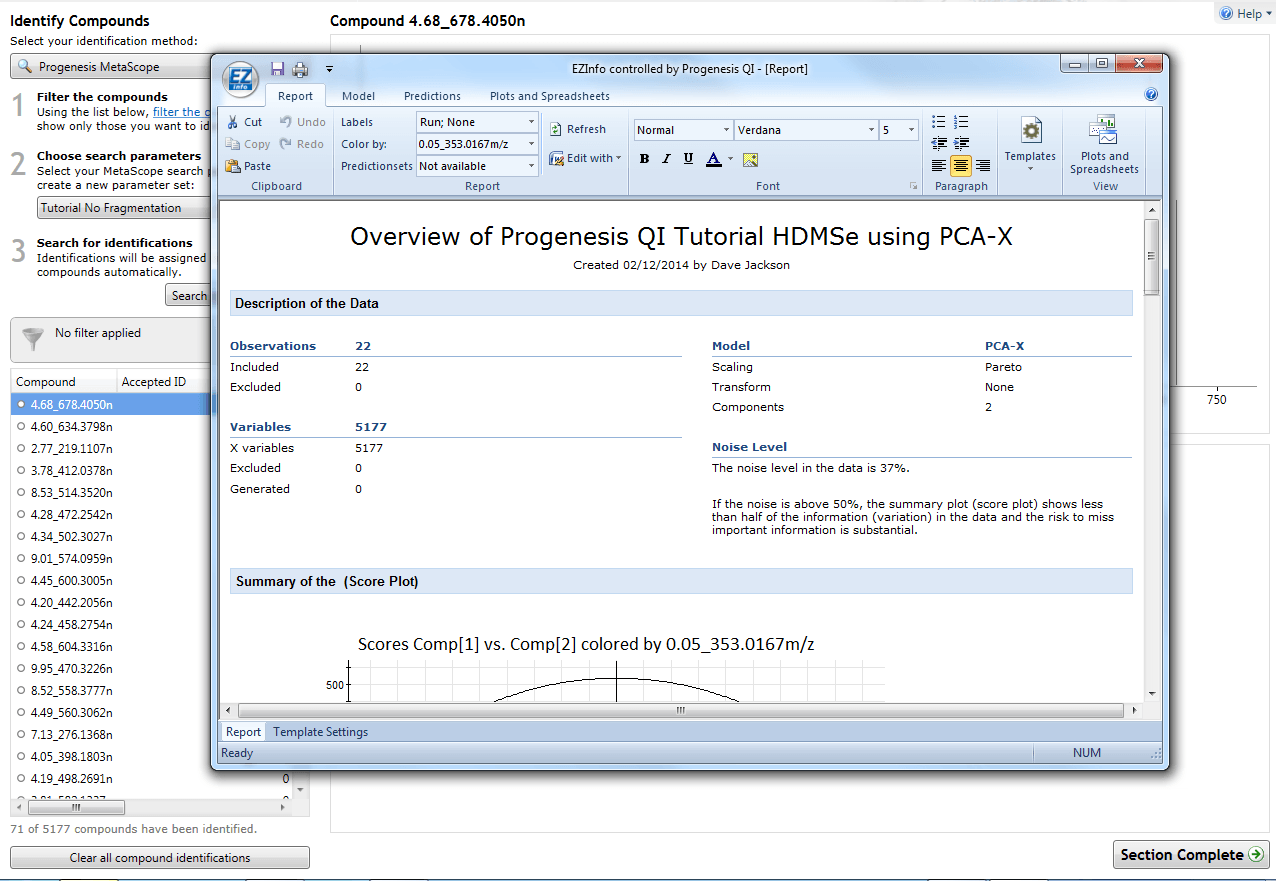1276x881 pixels.
Task: Click the Copy icon in Clipboard group
Action: pos(233,144)
